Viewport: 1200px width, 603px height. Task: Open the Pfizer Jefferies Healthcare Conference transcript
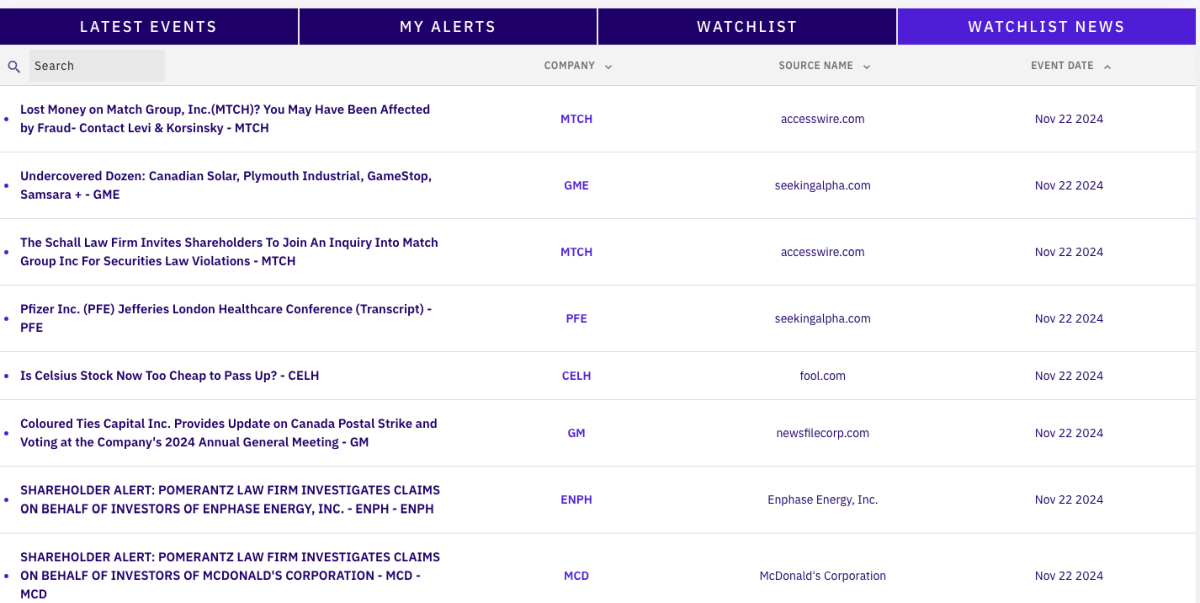(226, 318)
